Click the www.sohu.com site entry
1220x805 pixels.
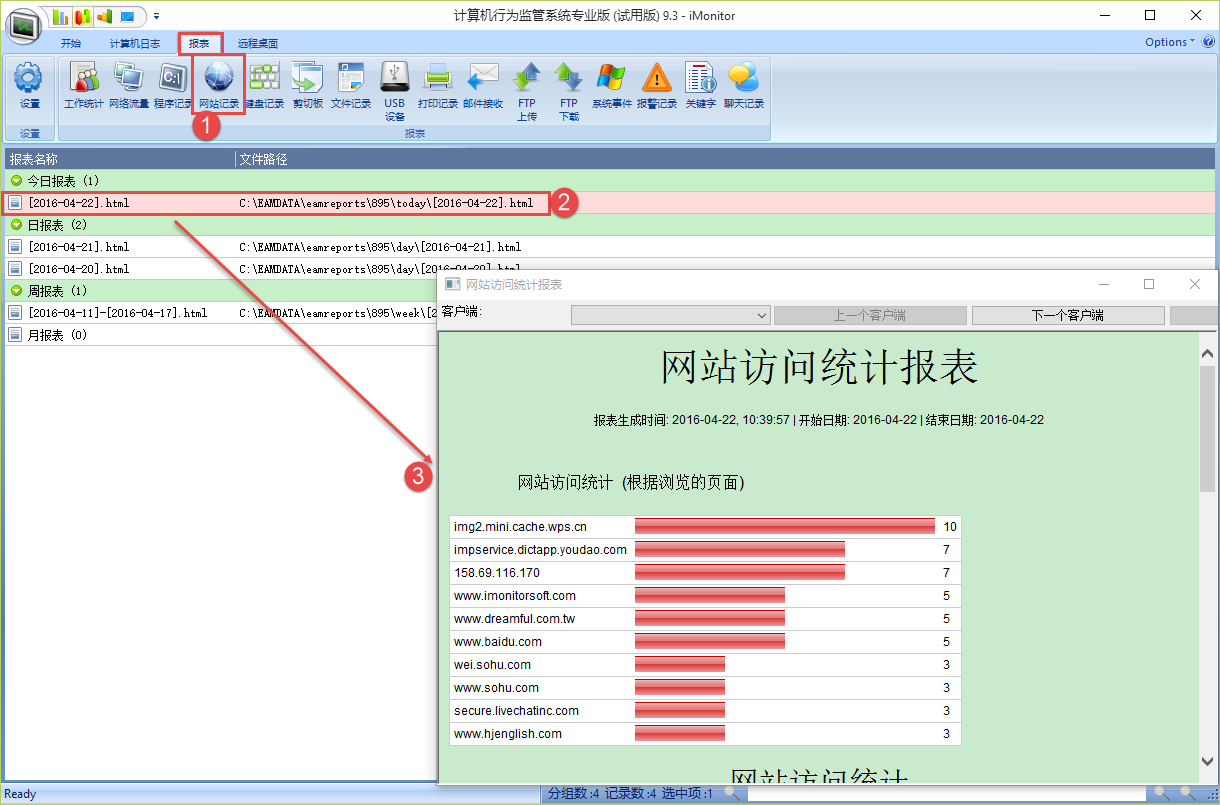pos(496,688)
